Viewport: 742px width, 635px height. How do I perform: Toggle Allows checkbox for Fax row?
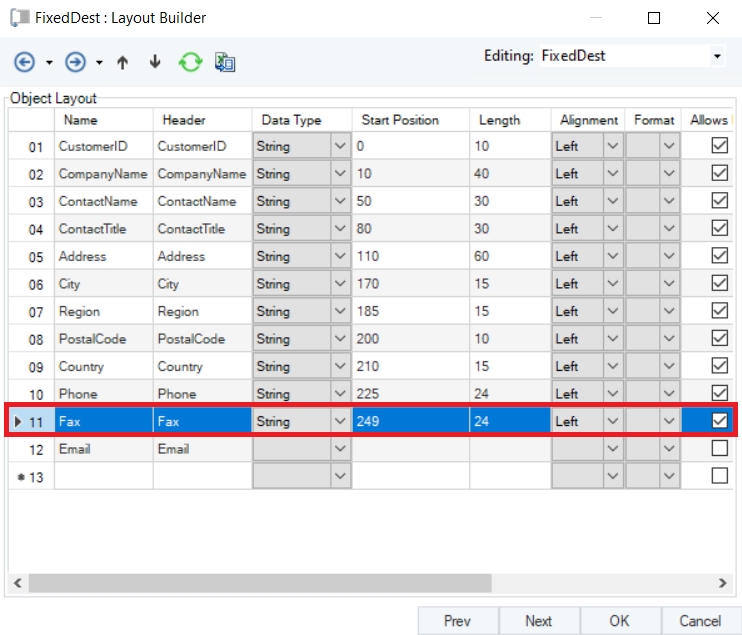coord(719,421)
